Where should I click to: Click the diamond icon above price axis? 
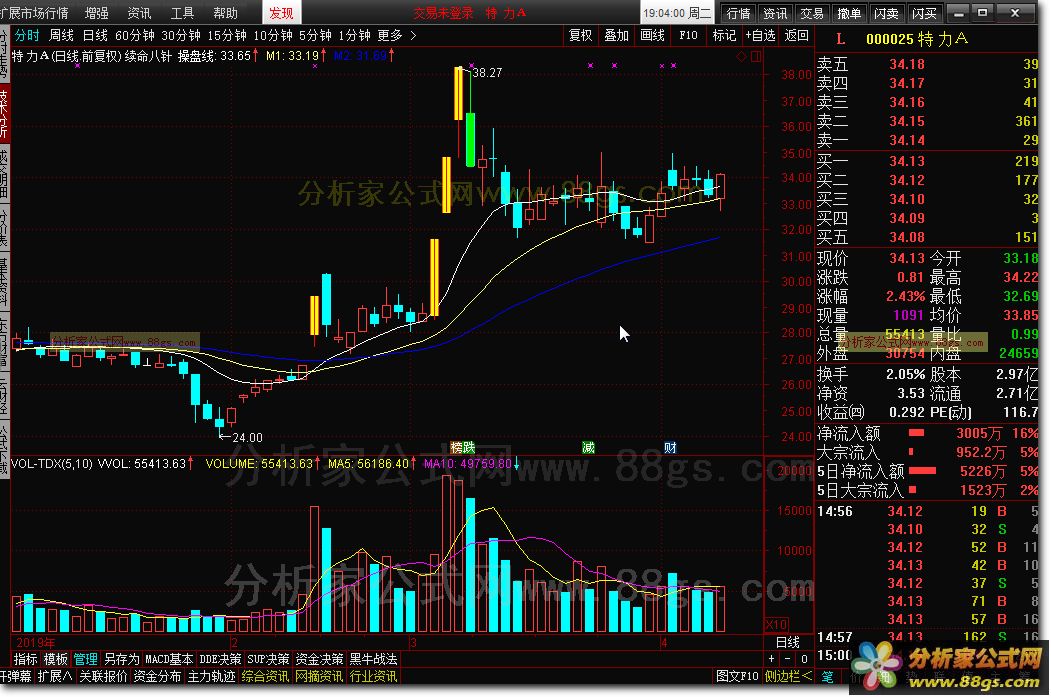tap(741, 57)
